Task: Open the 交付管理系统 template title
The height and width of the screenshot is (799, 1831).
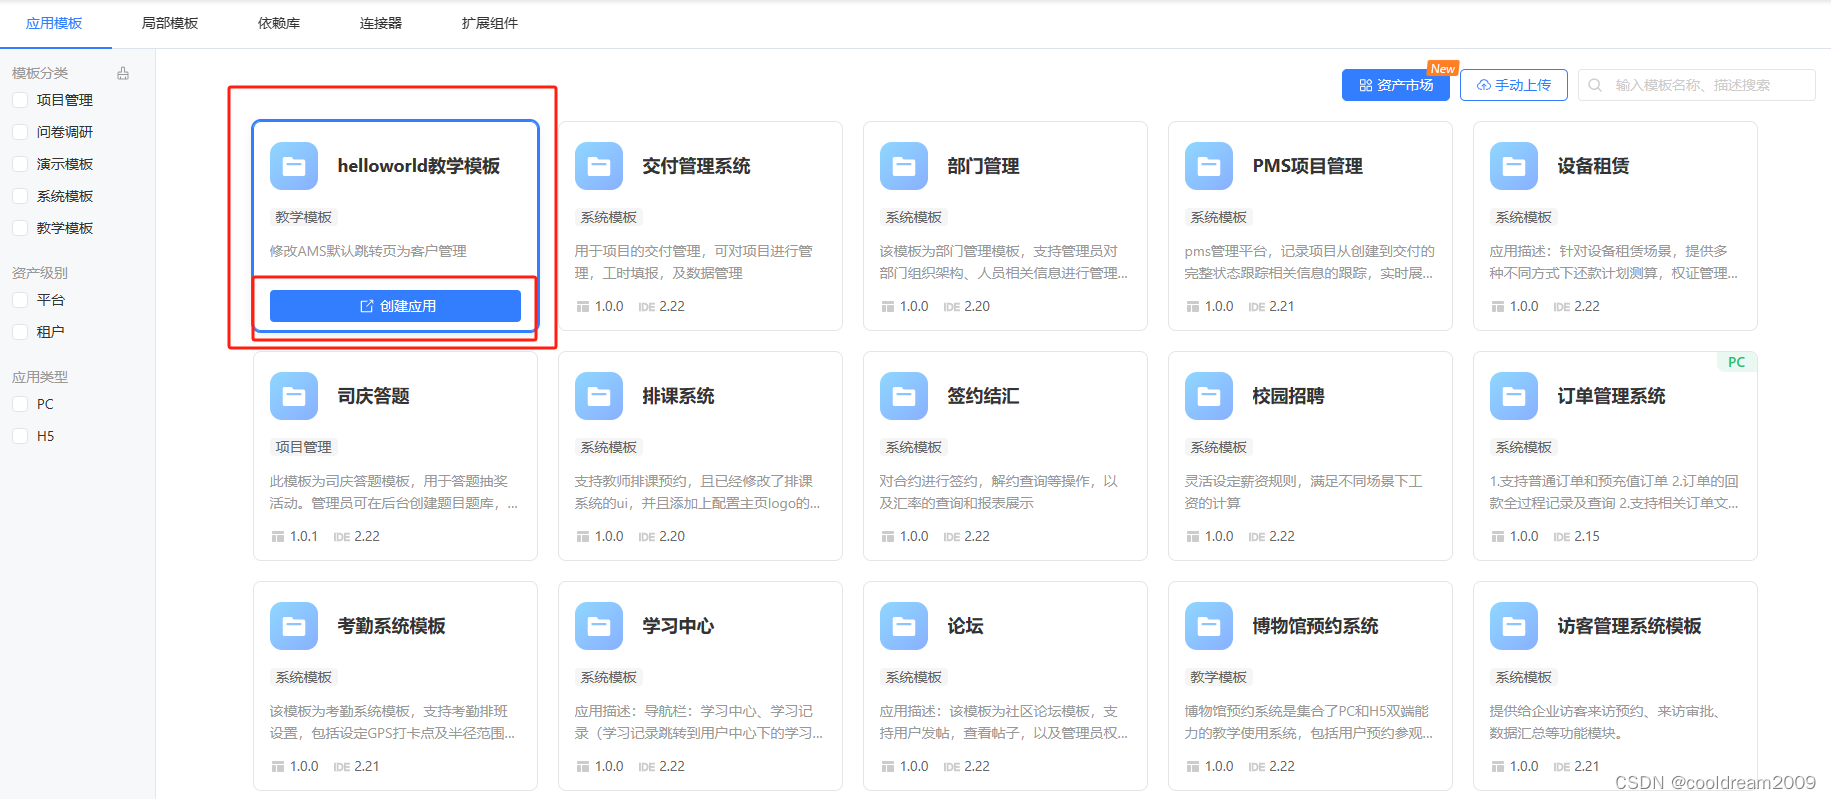Action: [696, 166]
